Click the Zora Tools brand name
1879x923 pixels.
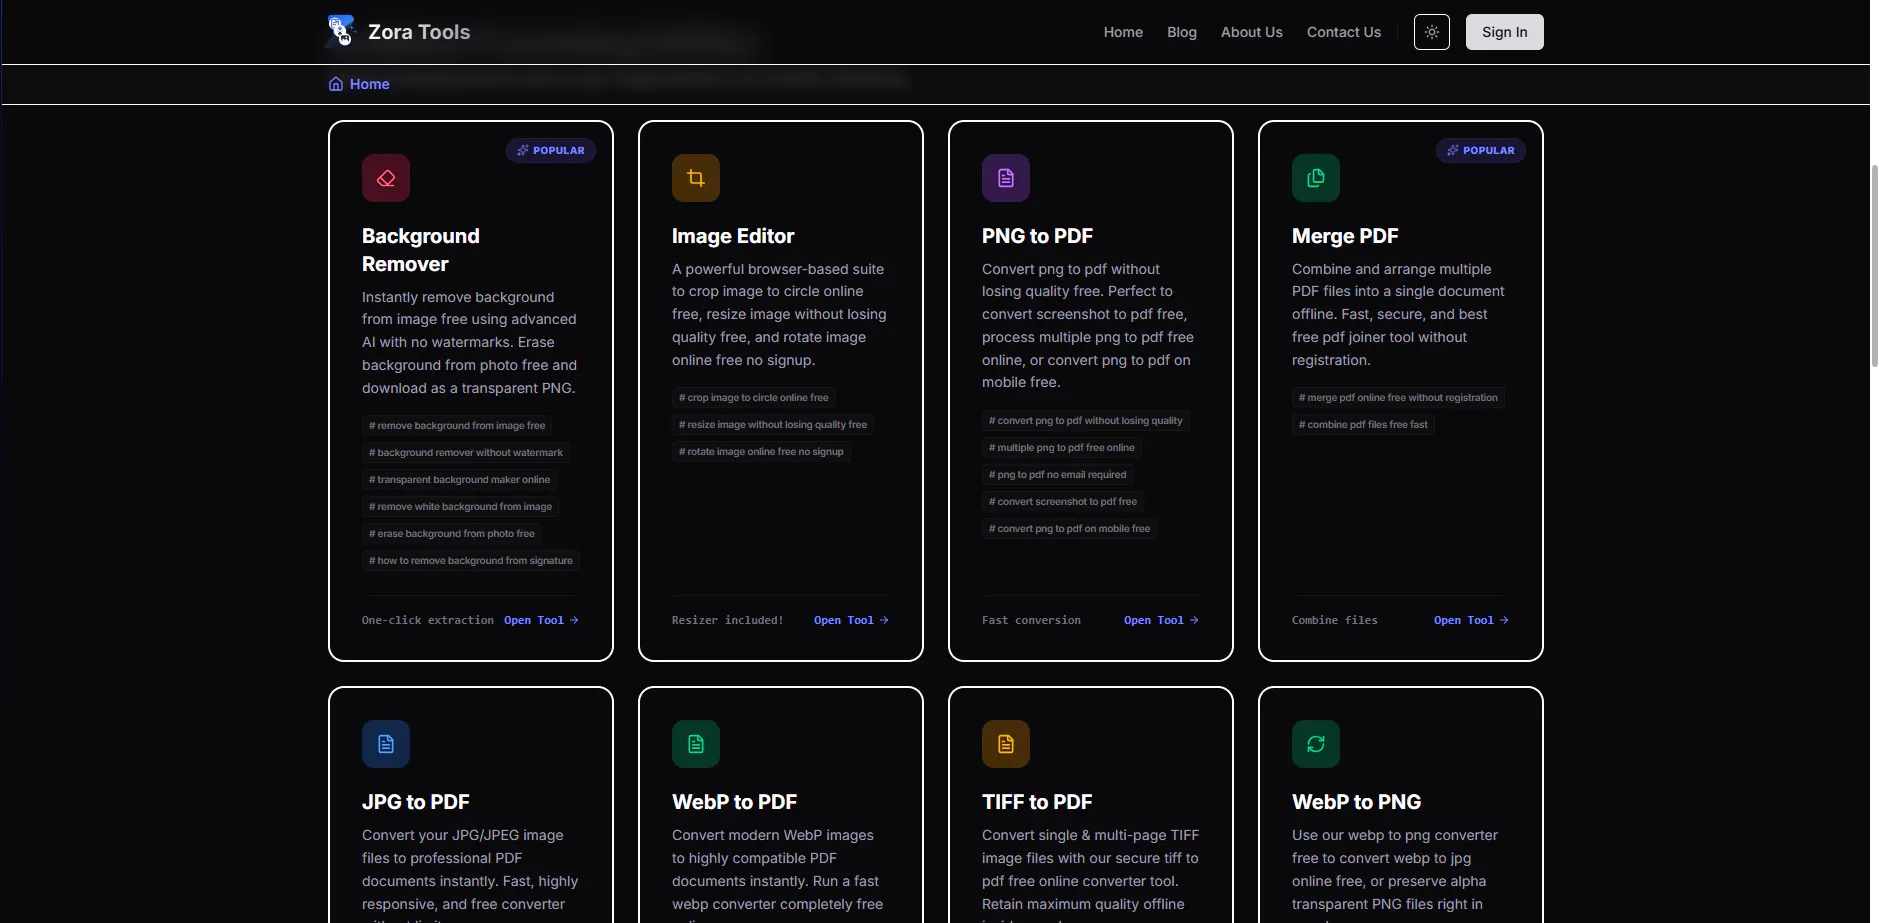pos(419,32)
